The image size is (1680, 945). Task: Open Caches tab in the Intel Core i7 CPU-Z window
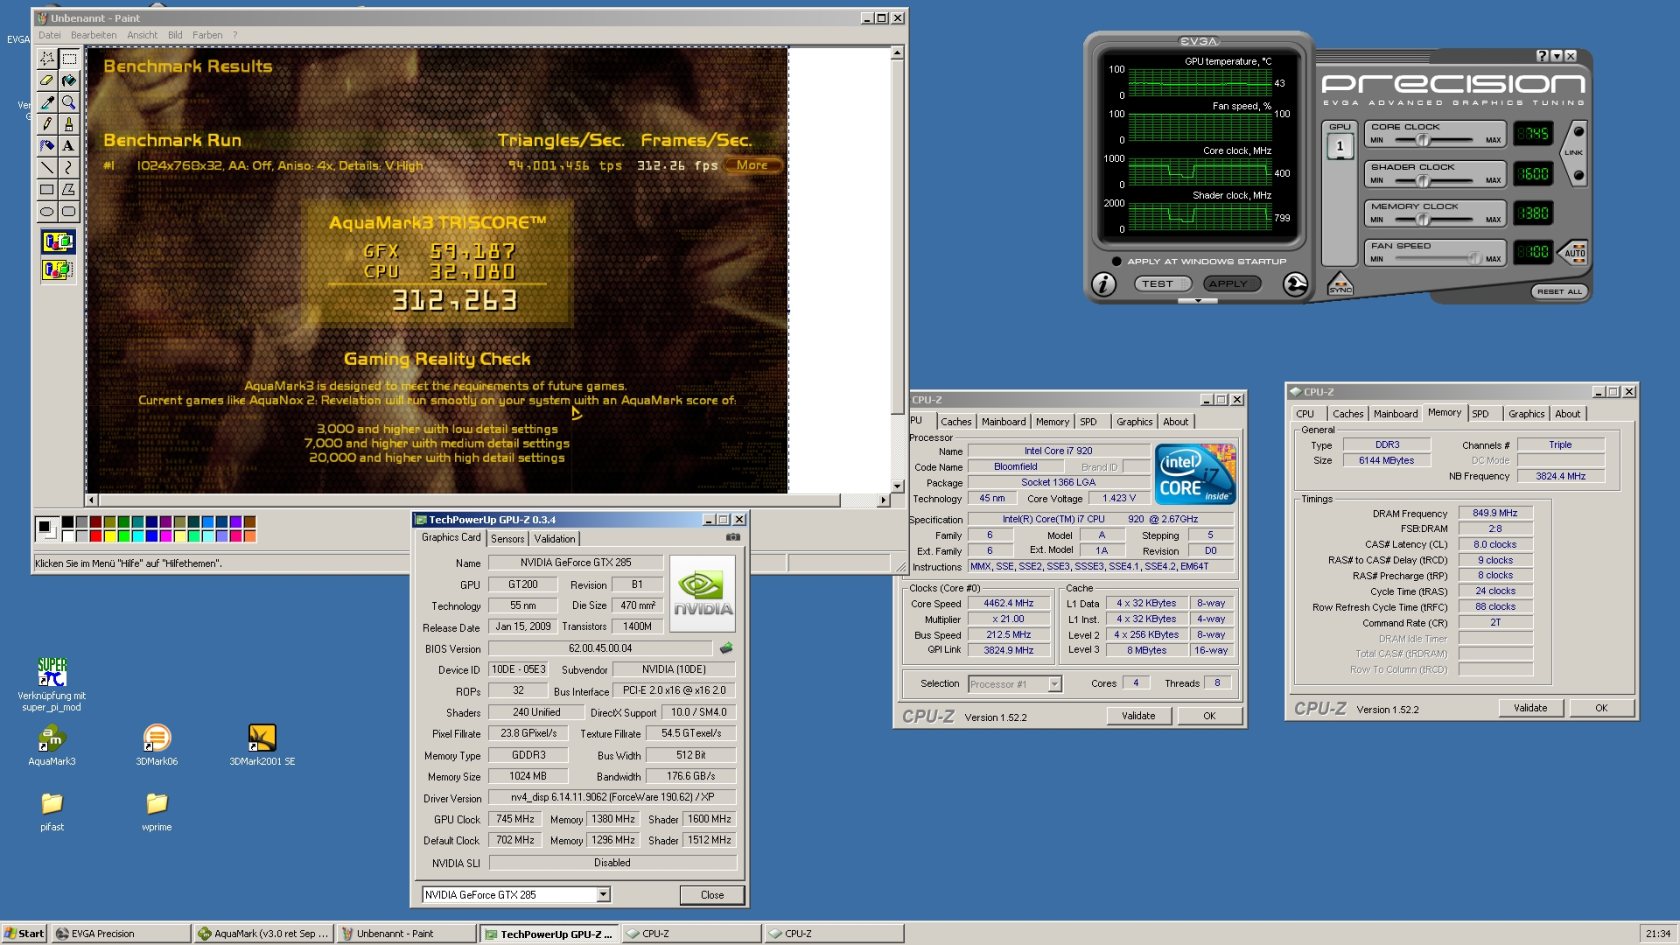[955, 422]
